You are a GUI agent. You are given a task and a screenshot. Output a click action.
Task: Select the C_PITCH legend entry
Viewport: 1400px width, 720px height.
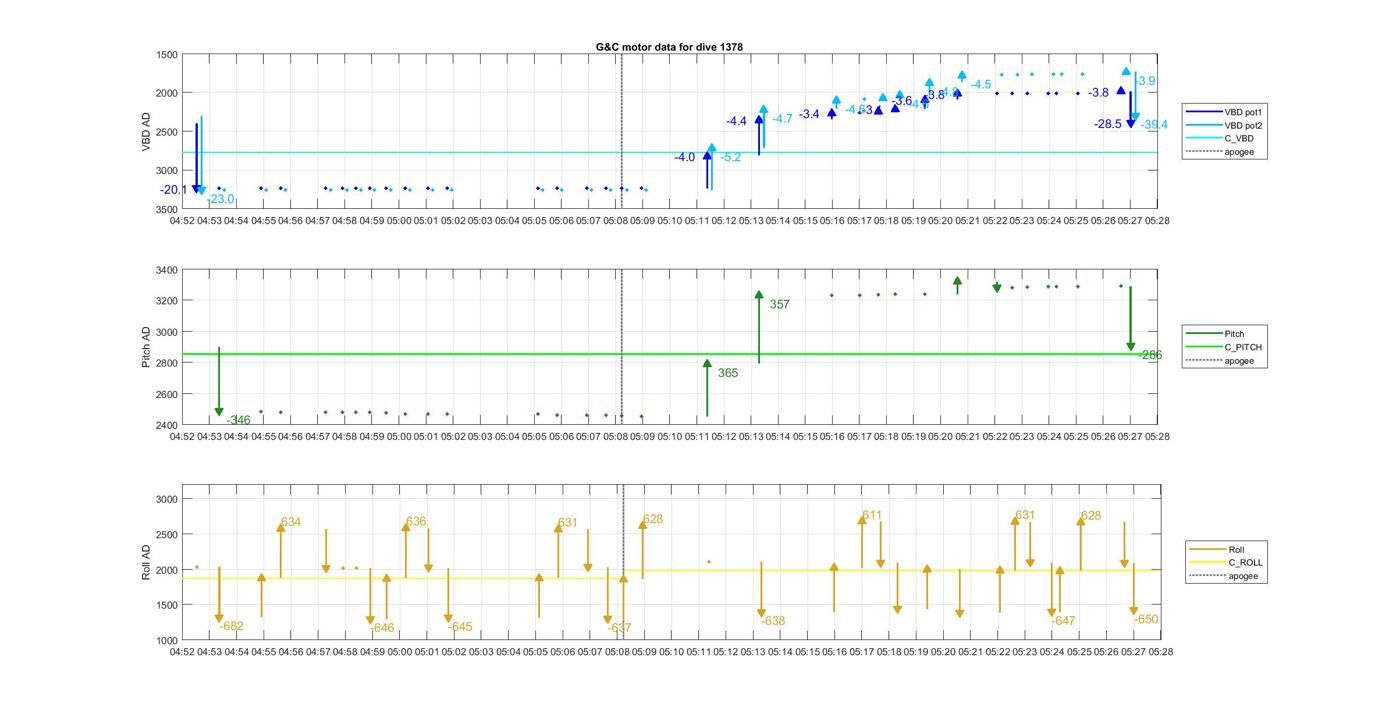[x=1243, y=347]
